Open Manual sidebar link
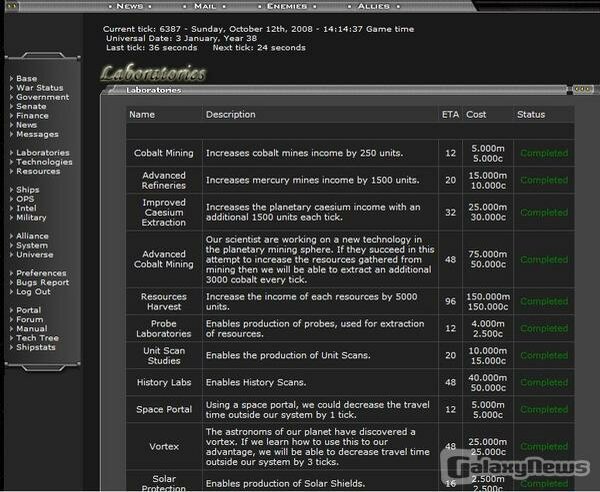This screenshot has height=492, width=600. tap(32, 329)
